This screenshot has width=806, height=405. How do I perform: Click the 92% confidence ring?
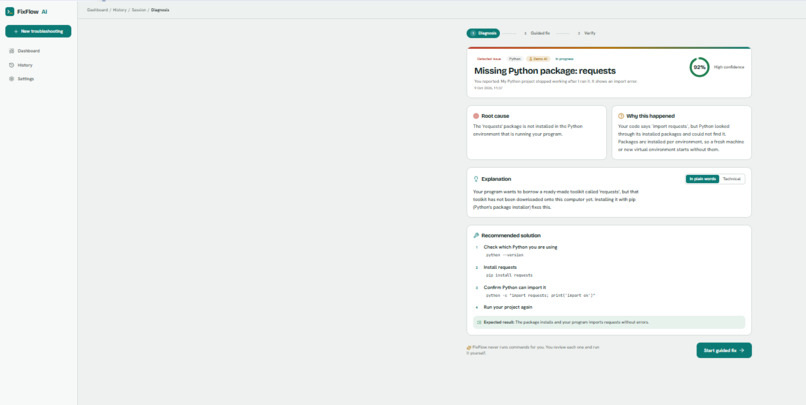tap(699, 67)
